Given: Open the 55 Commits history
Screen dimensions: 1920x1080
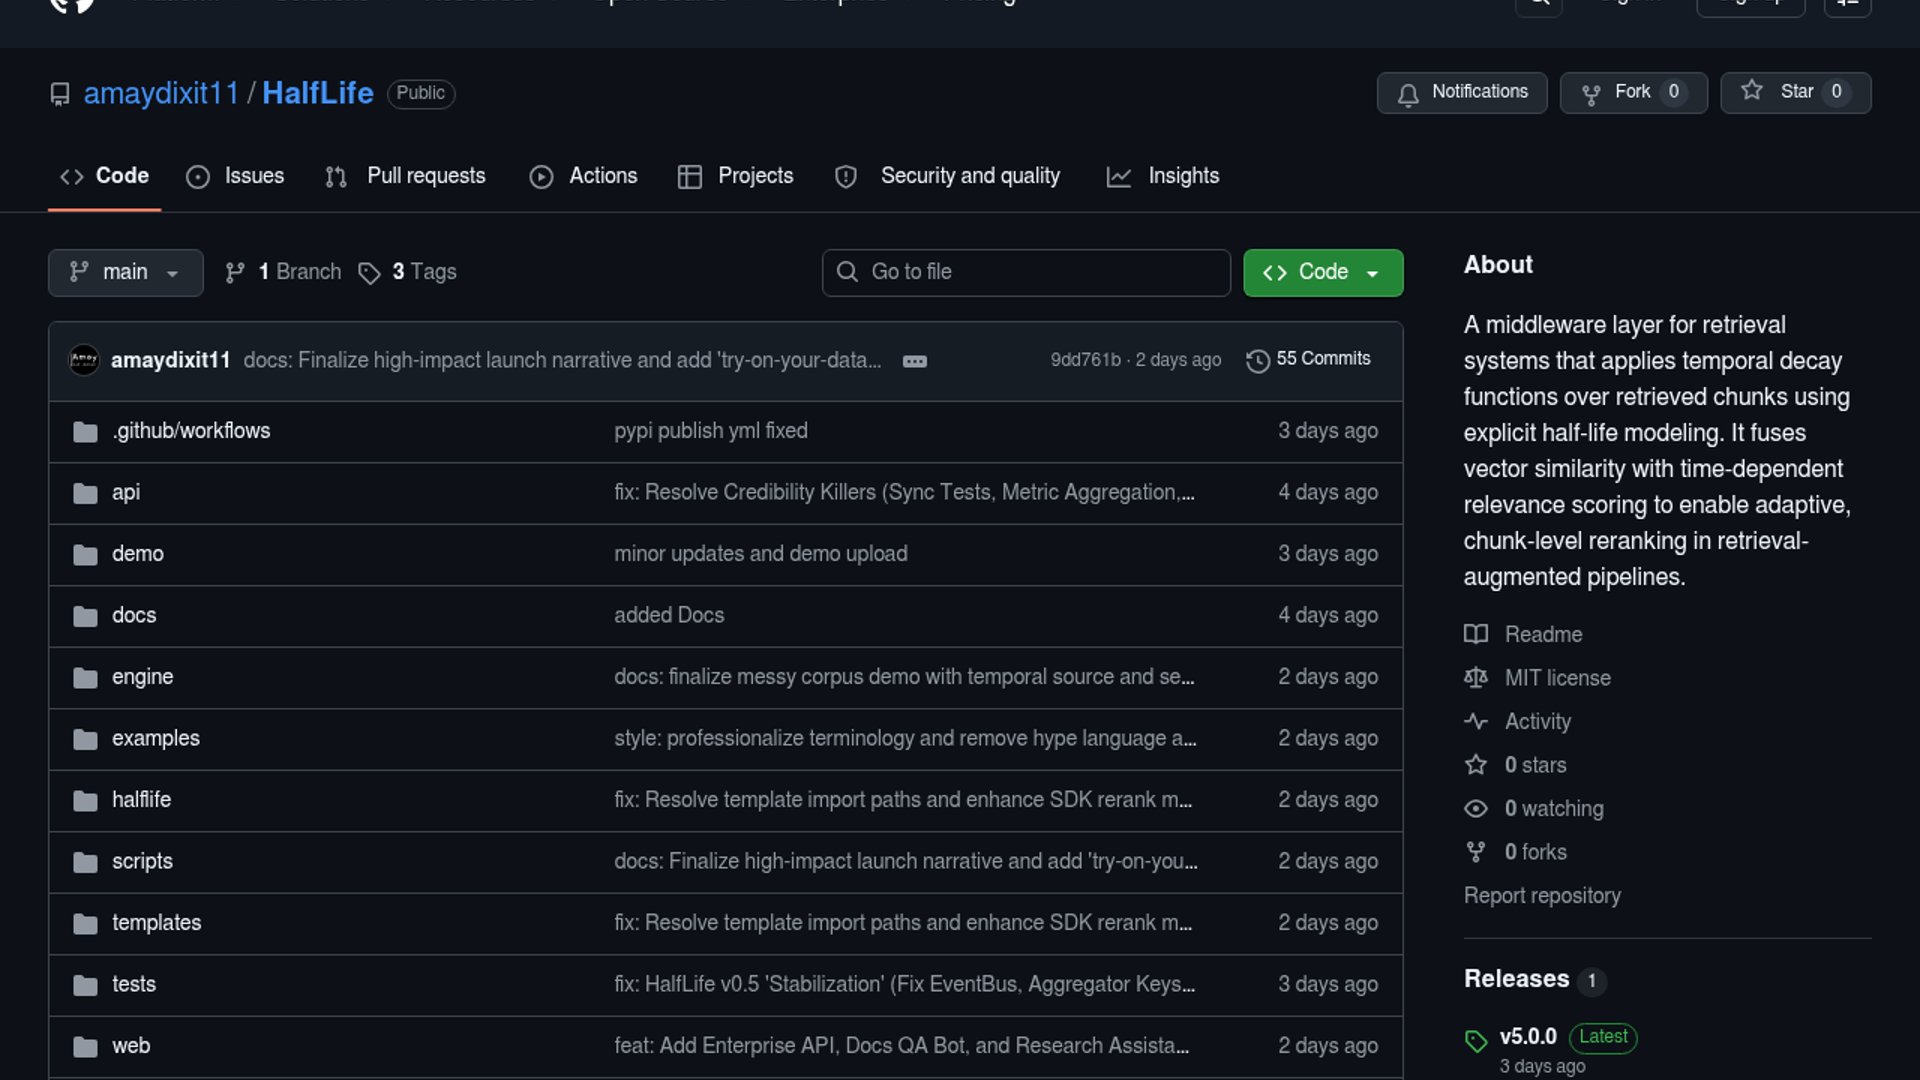Looking at the screenshot, I should point(1308,359).
